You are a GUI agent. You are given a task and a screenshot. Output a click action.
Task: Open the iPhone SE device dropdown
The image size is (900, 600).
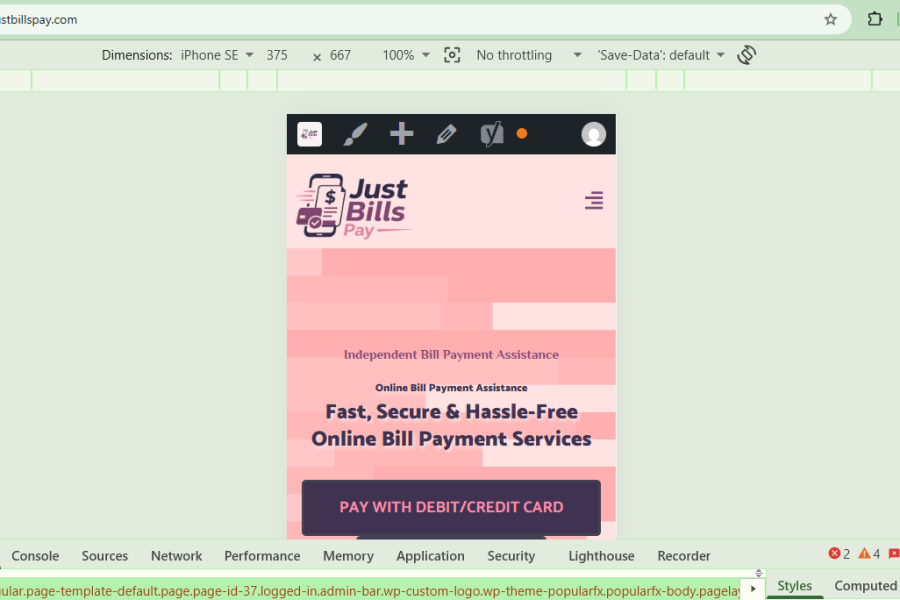coord(217,55)
